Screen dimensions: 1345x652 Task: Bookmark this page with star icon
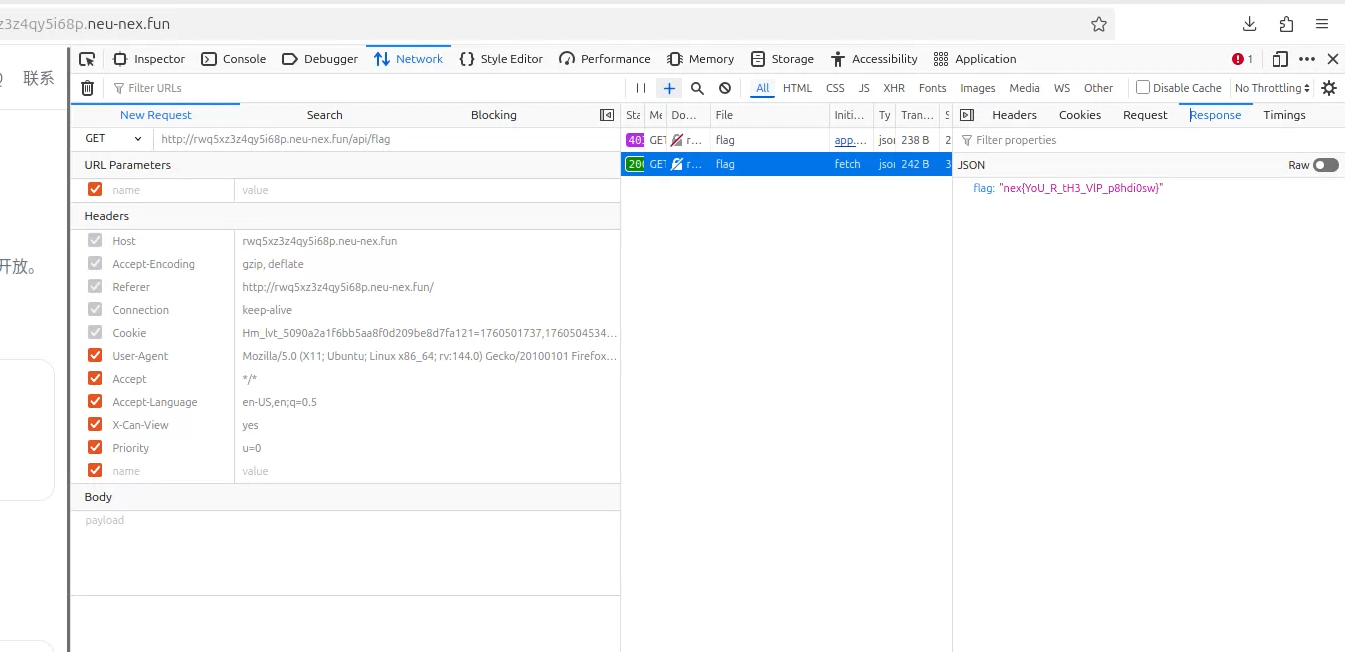[x=1099, y=24]
